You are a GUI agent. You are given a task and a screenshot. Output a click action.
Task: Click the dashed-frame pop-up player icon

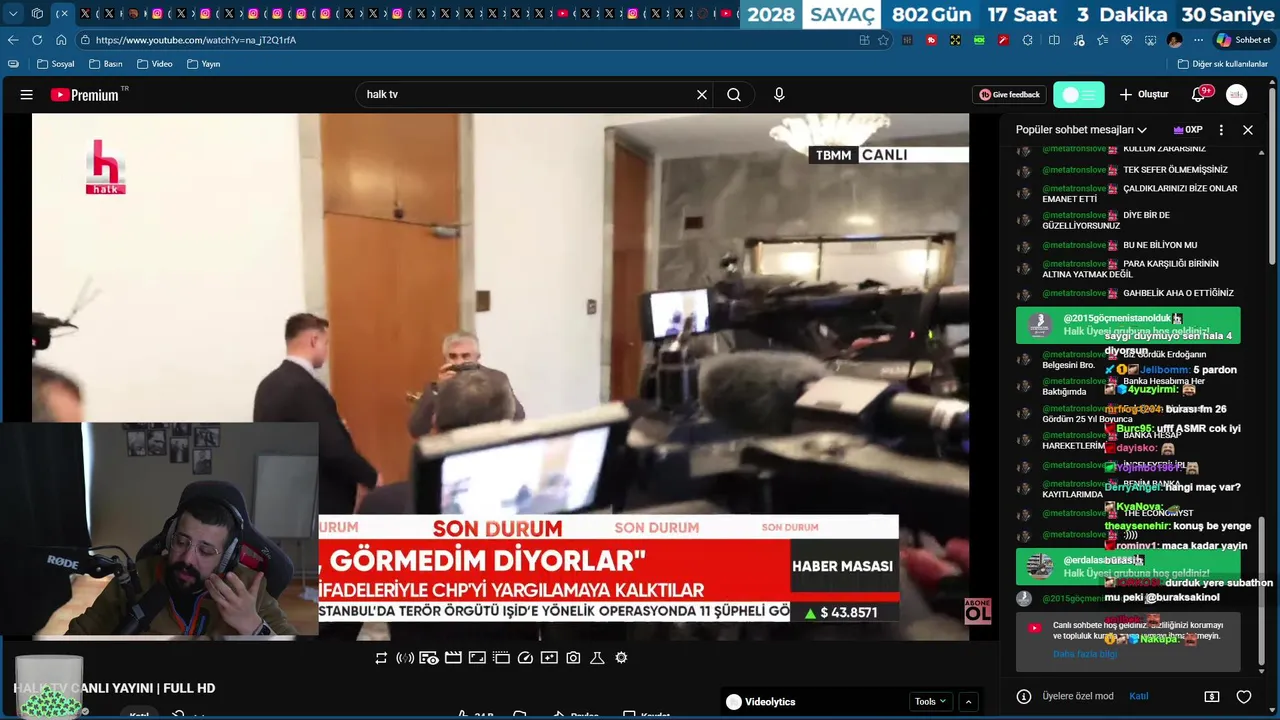(x=501, y=658)
